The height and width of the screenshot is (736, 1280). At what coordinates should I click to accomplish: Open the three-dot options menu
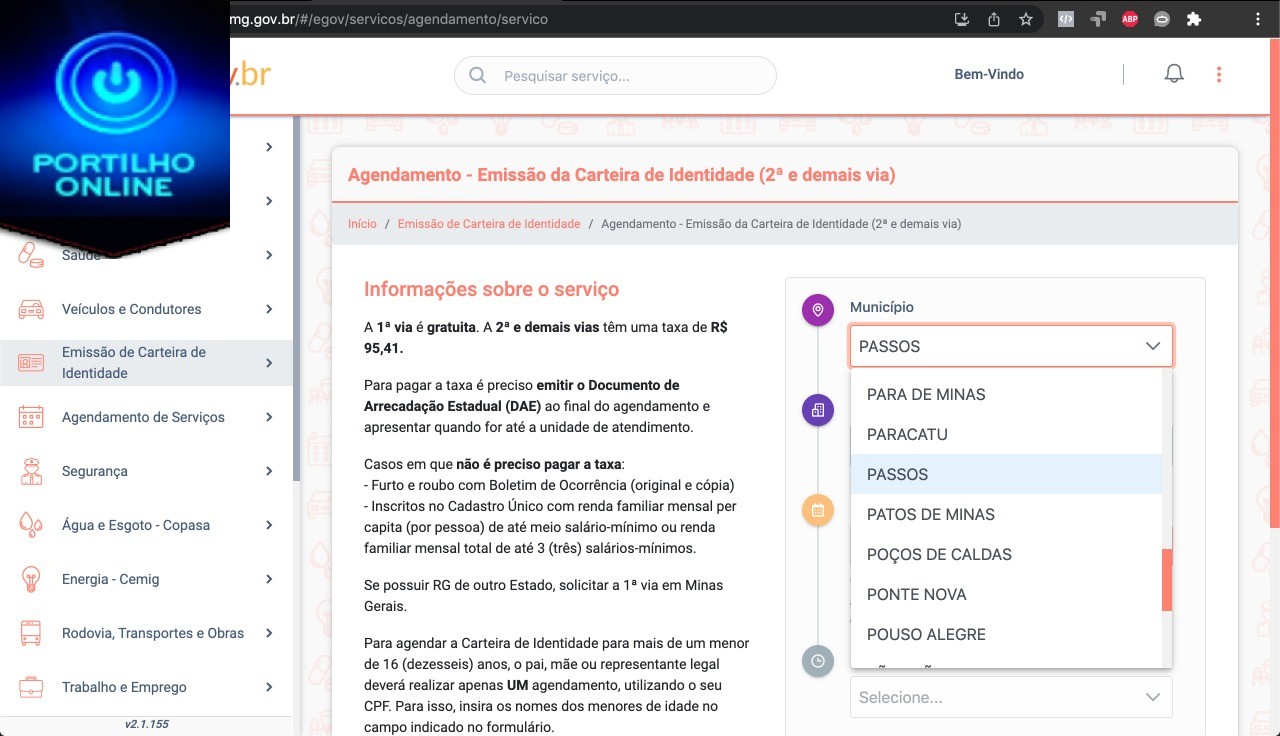coord(1218,74)
